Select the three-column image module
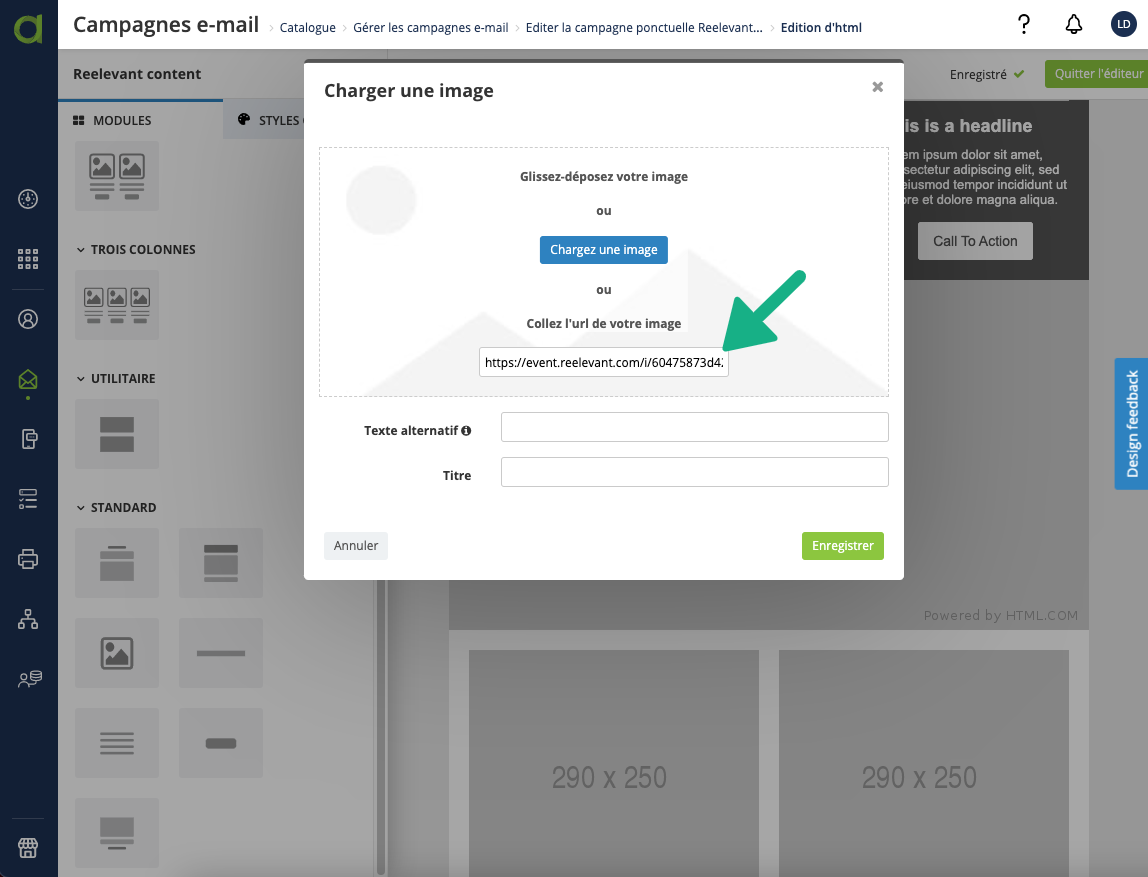This screenshot has width=1148, height=877. pos(117,305)
